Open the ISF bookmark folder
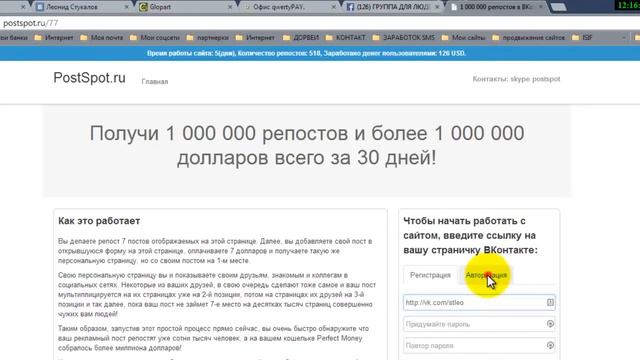This screenshot has height=360, width=640. [x=582, y=38]
